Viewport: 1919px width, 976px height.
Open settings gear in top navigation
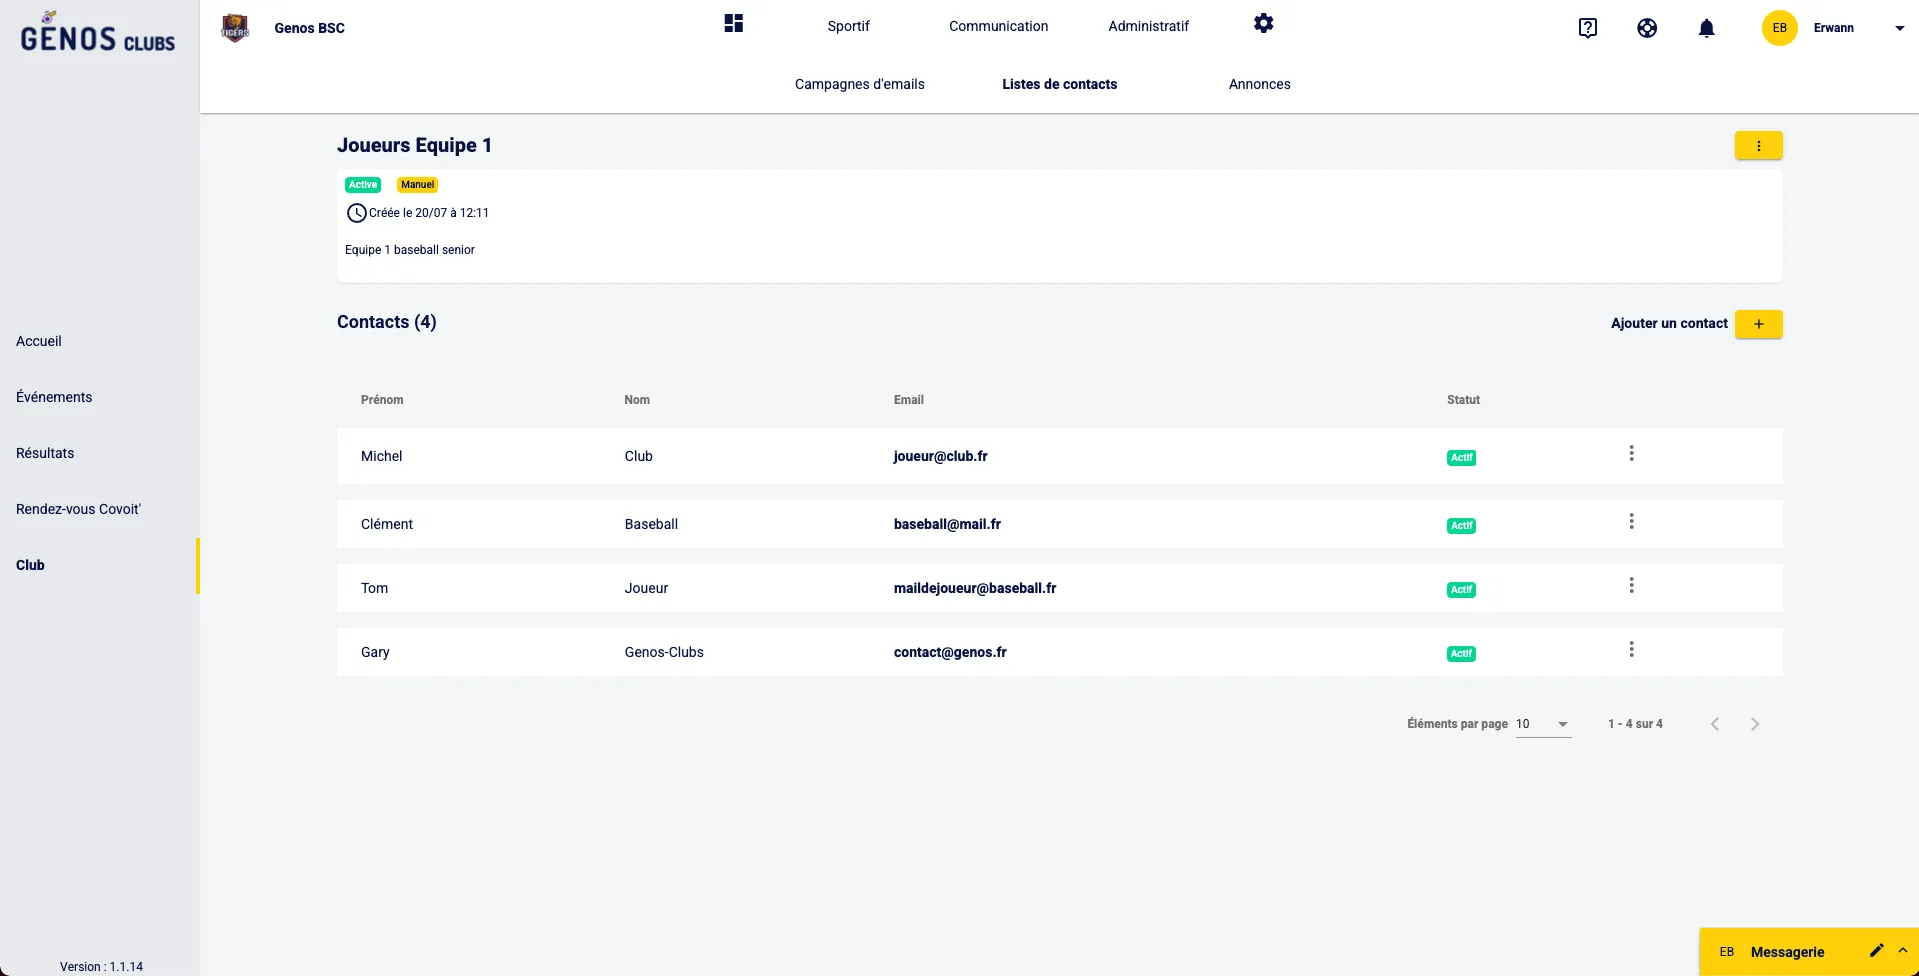point(1263,24)
